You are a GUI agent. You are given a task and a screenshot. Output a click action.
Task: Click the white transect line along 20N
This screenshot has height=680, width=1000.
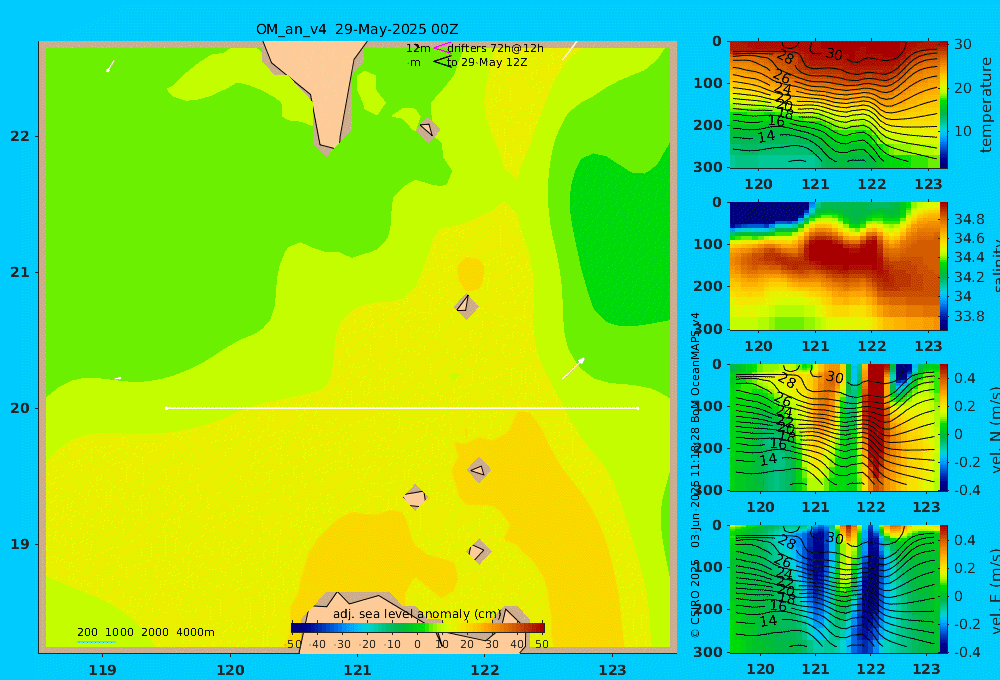402,408
